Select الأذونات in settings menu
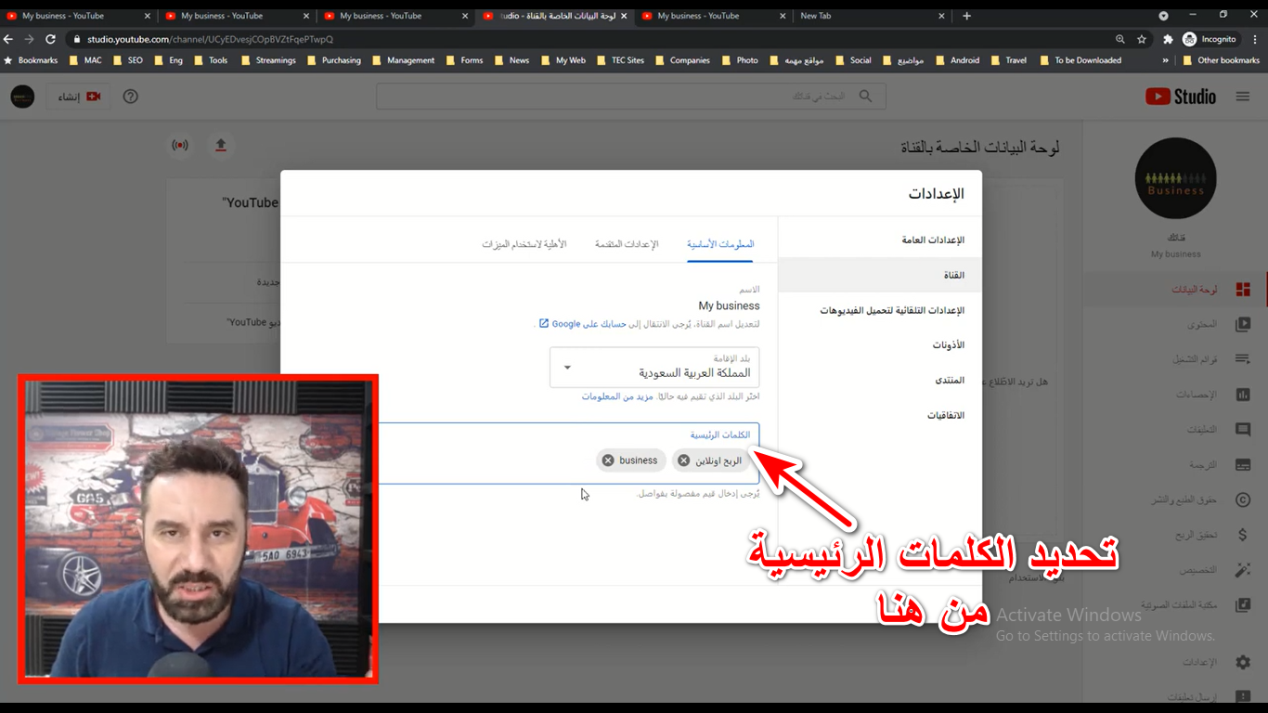Image resolution: width=1268 pixels, height=713 pixels. tap(948, 345)
